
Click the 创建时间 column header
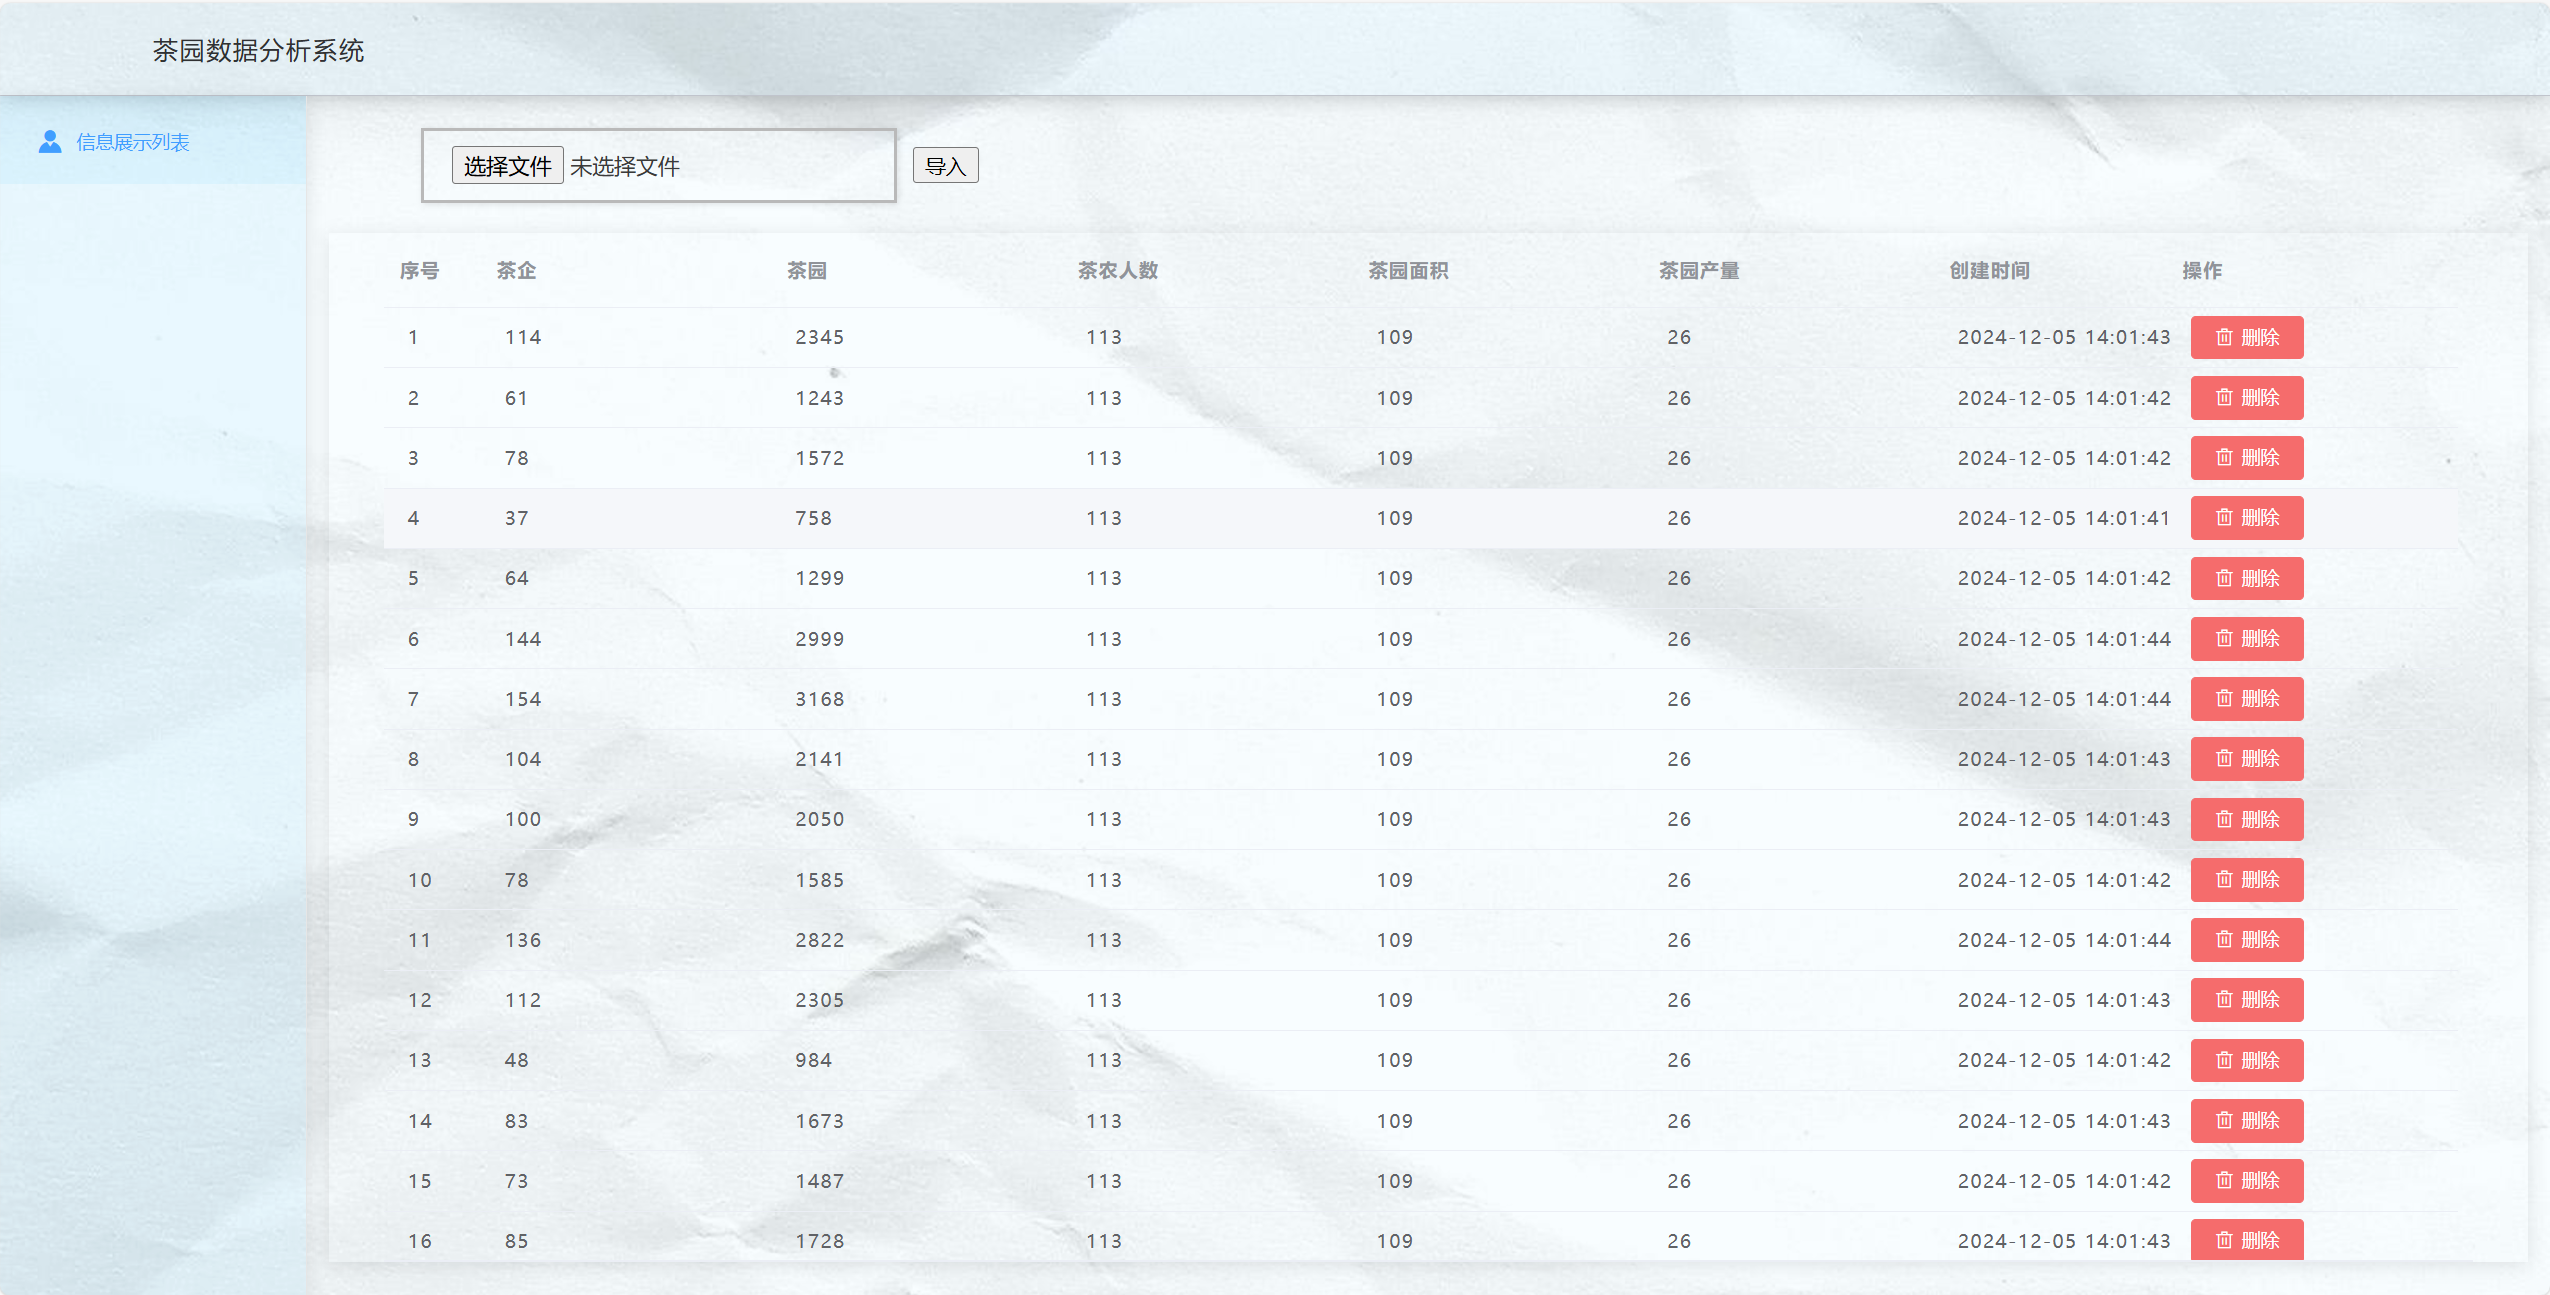(x=1989, y=270)
